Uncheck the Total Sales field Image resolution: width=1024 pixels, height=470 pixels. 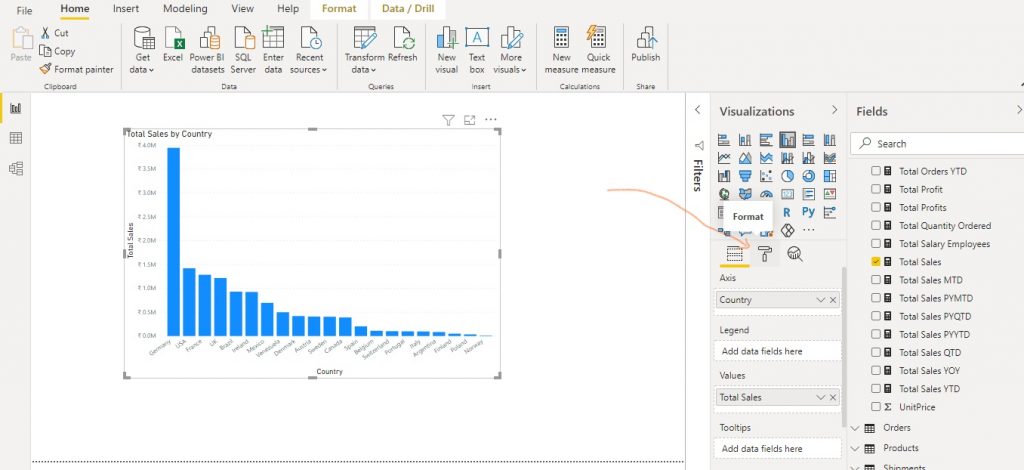pos(876,262)
